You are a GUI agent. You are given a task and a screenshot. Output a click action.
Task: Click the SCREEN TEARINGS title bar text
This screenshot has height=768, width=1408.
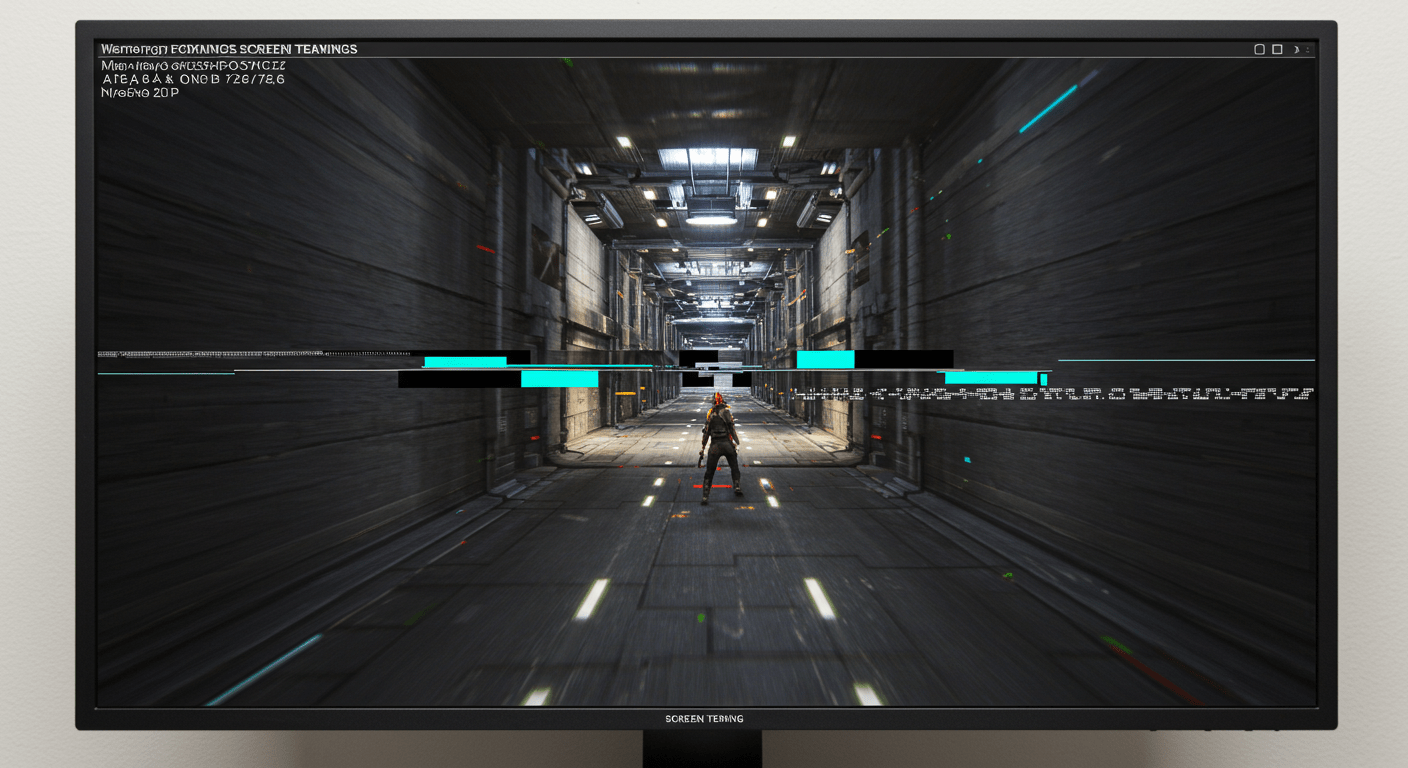[x=299, y=49]
